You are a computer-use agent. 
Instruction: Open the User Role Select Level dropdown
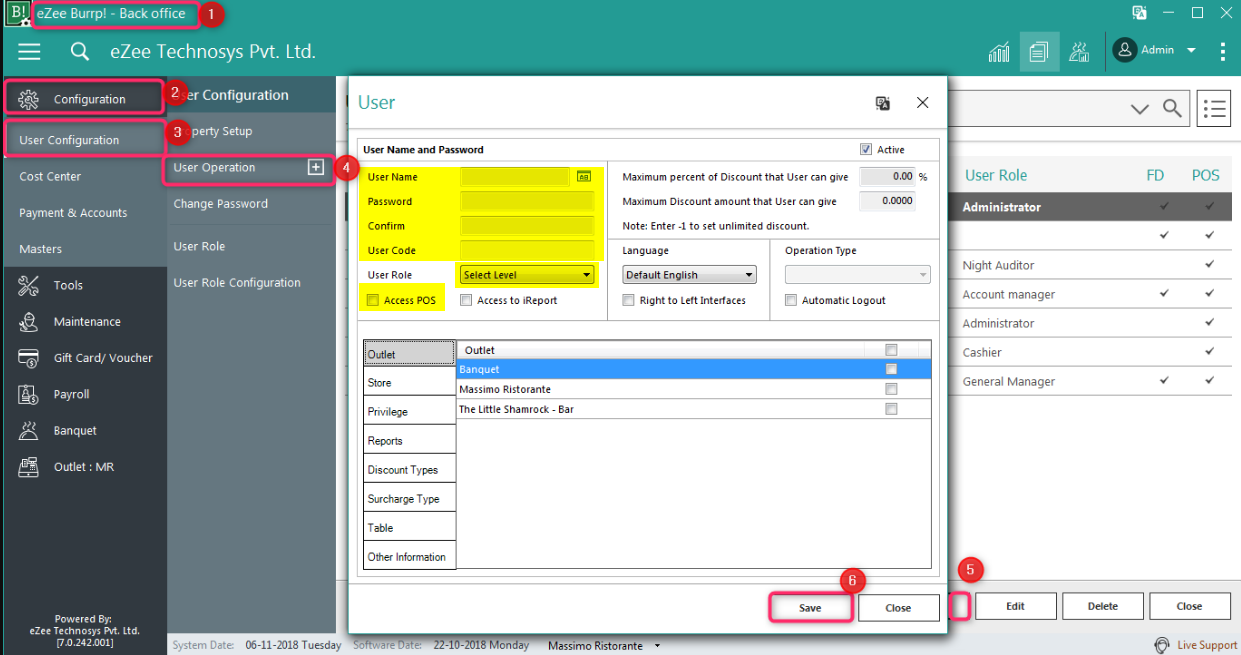click(527, 275)
